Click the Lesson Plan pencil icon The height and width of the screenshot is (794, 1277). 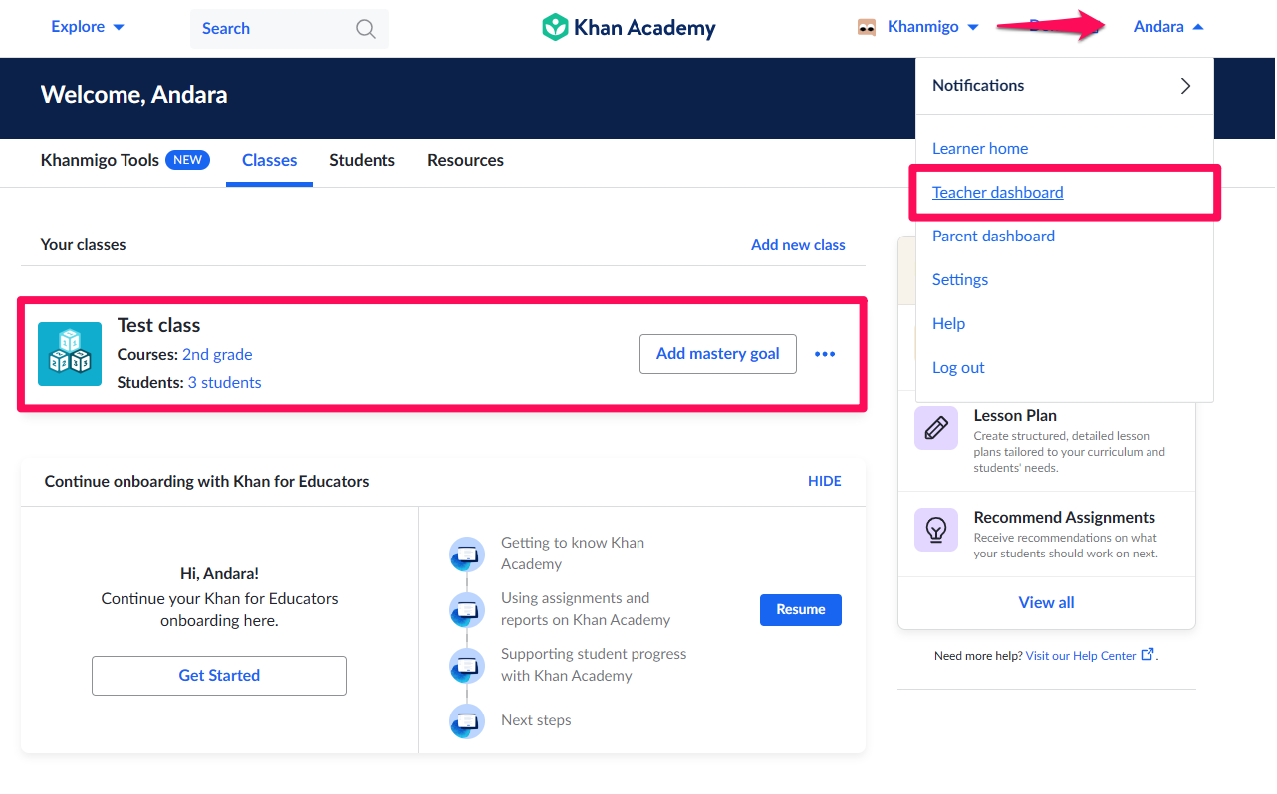936,429
